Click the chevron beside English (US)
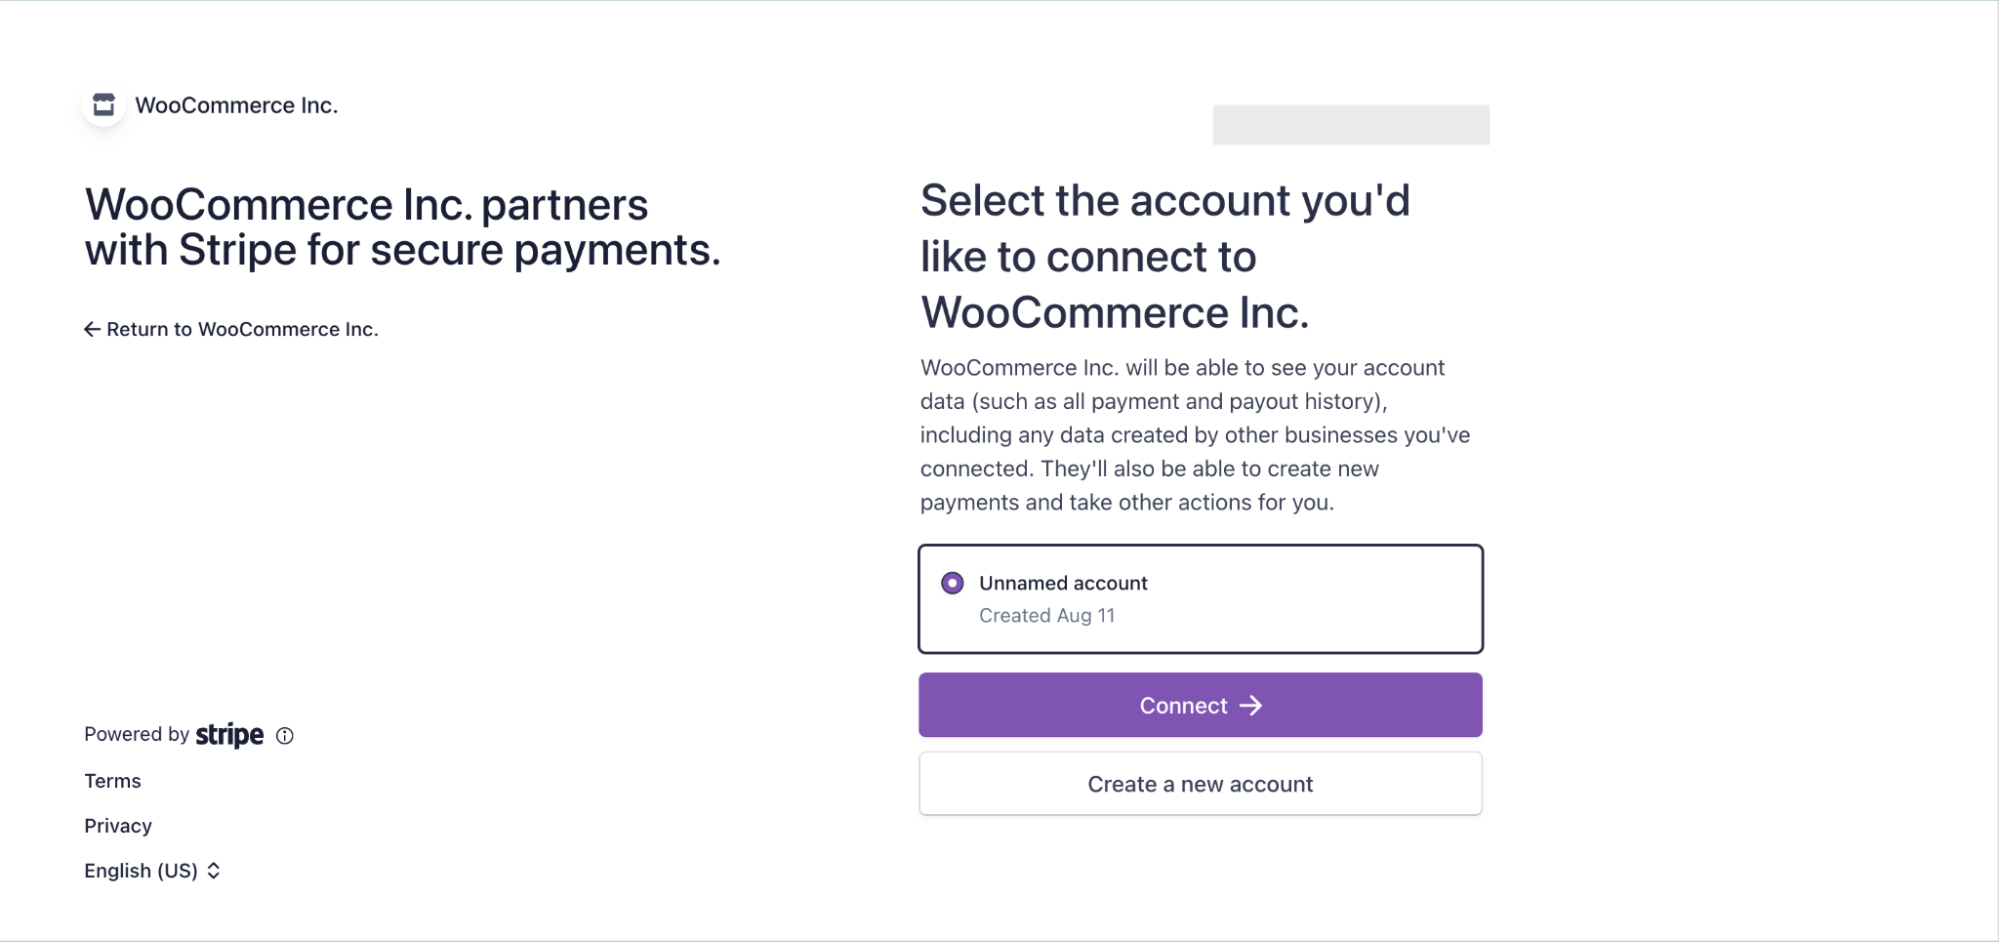Screen dimensions: 1999x942 [x=213, y=870]
